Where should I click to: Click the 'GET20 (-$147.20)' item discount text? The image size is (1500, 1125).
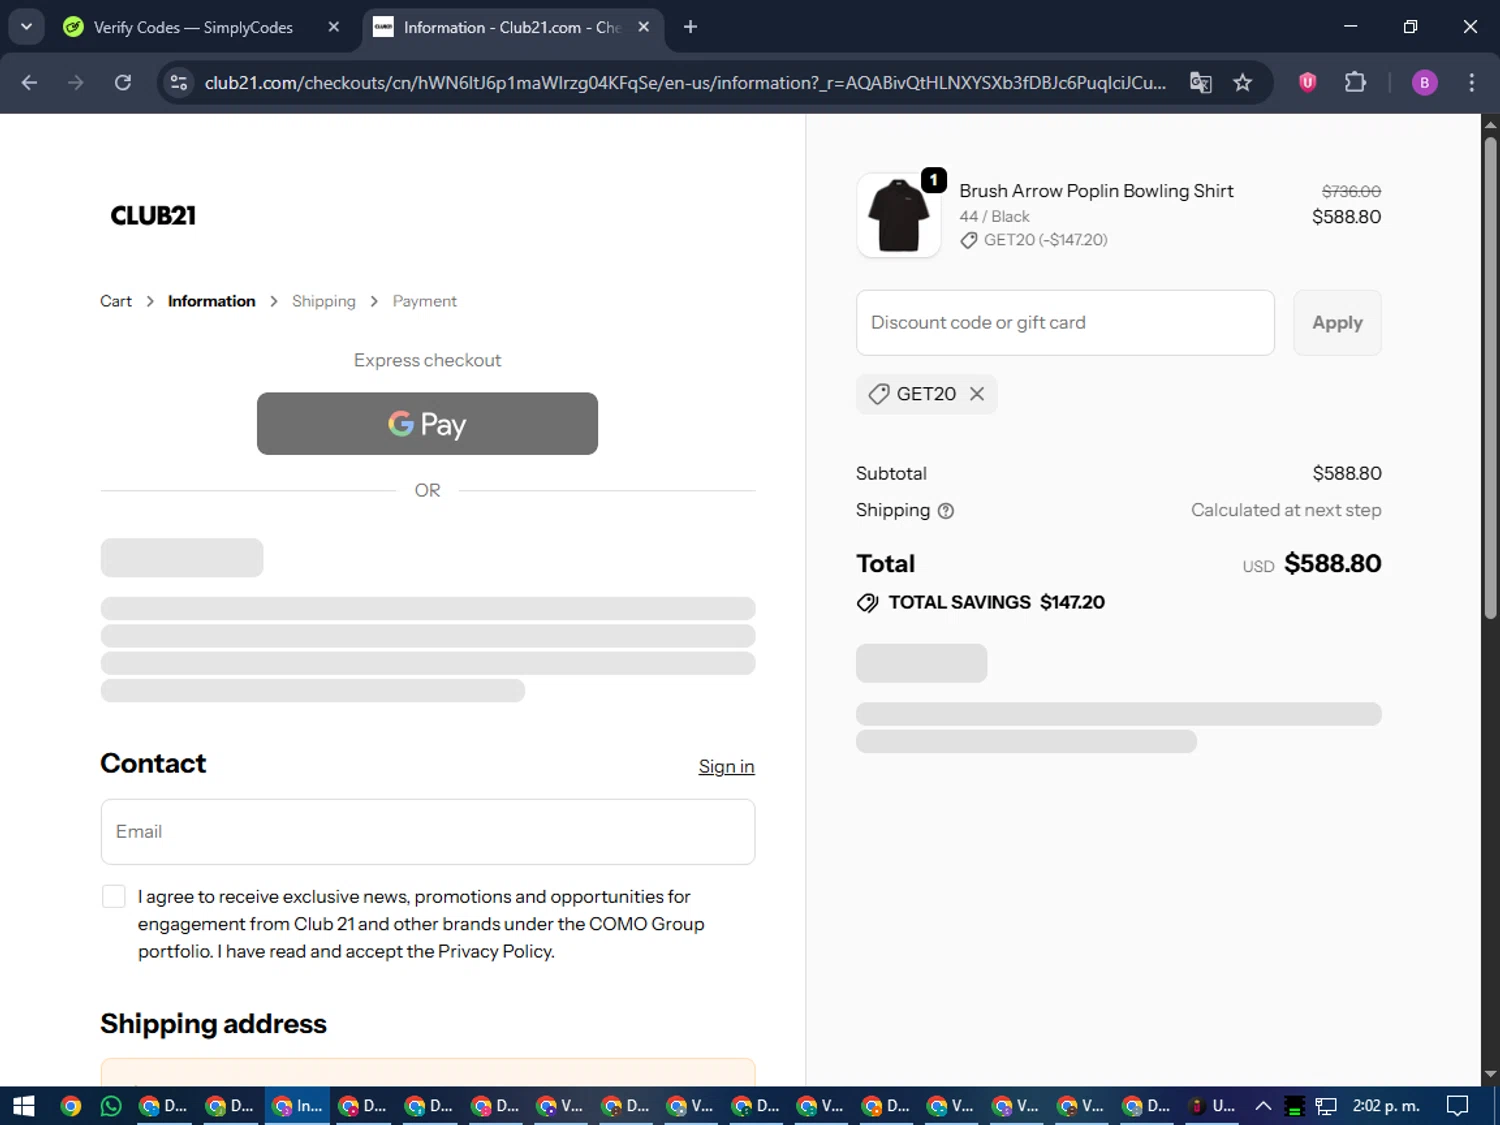1045,240
